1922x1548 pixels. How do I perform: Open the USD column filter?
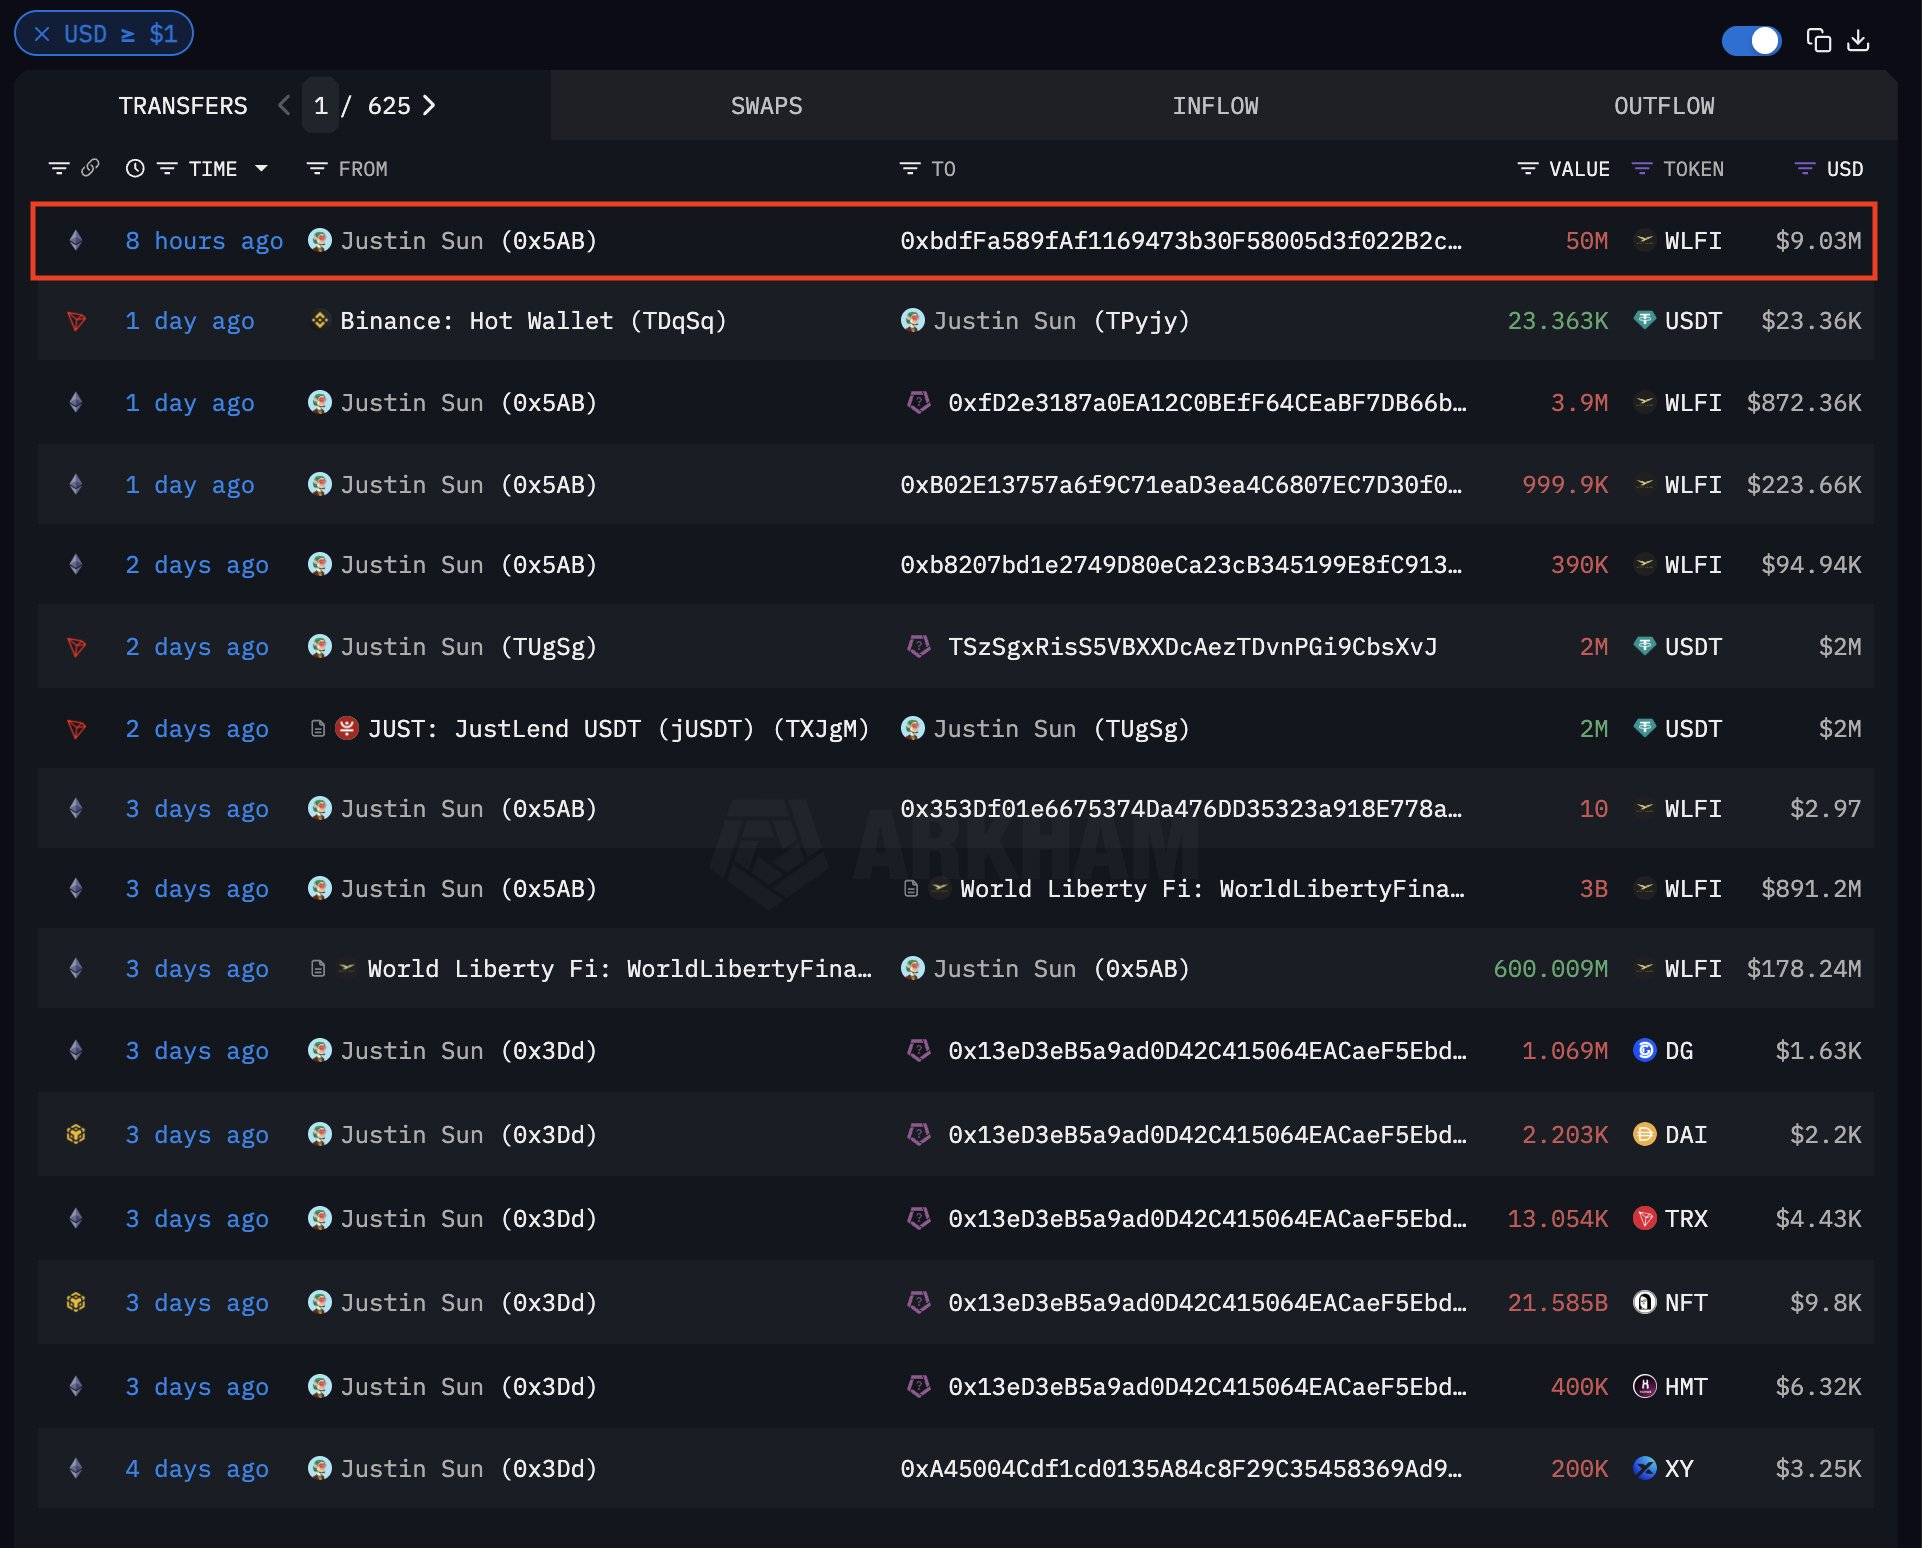1804,169
